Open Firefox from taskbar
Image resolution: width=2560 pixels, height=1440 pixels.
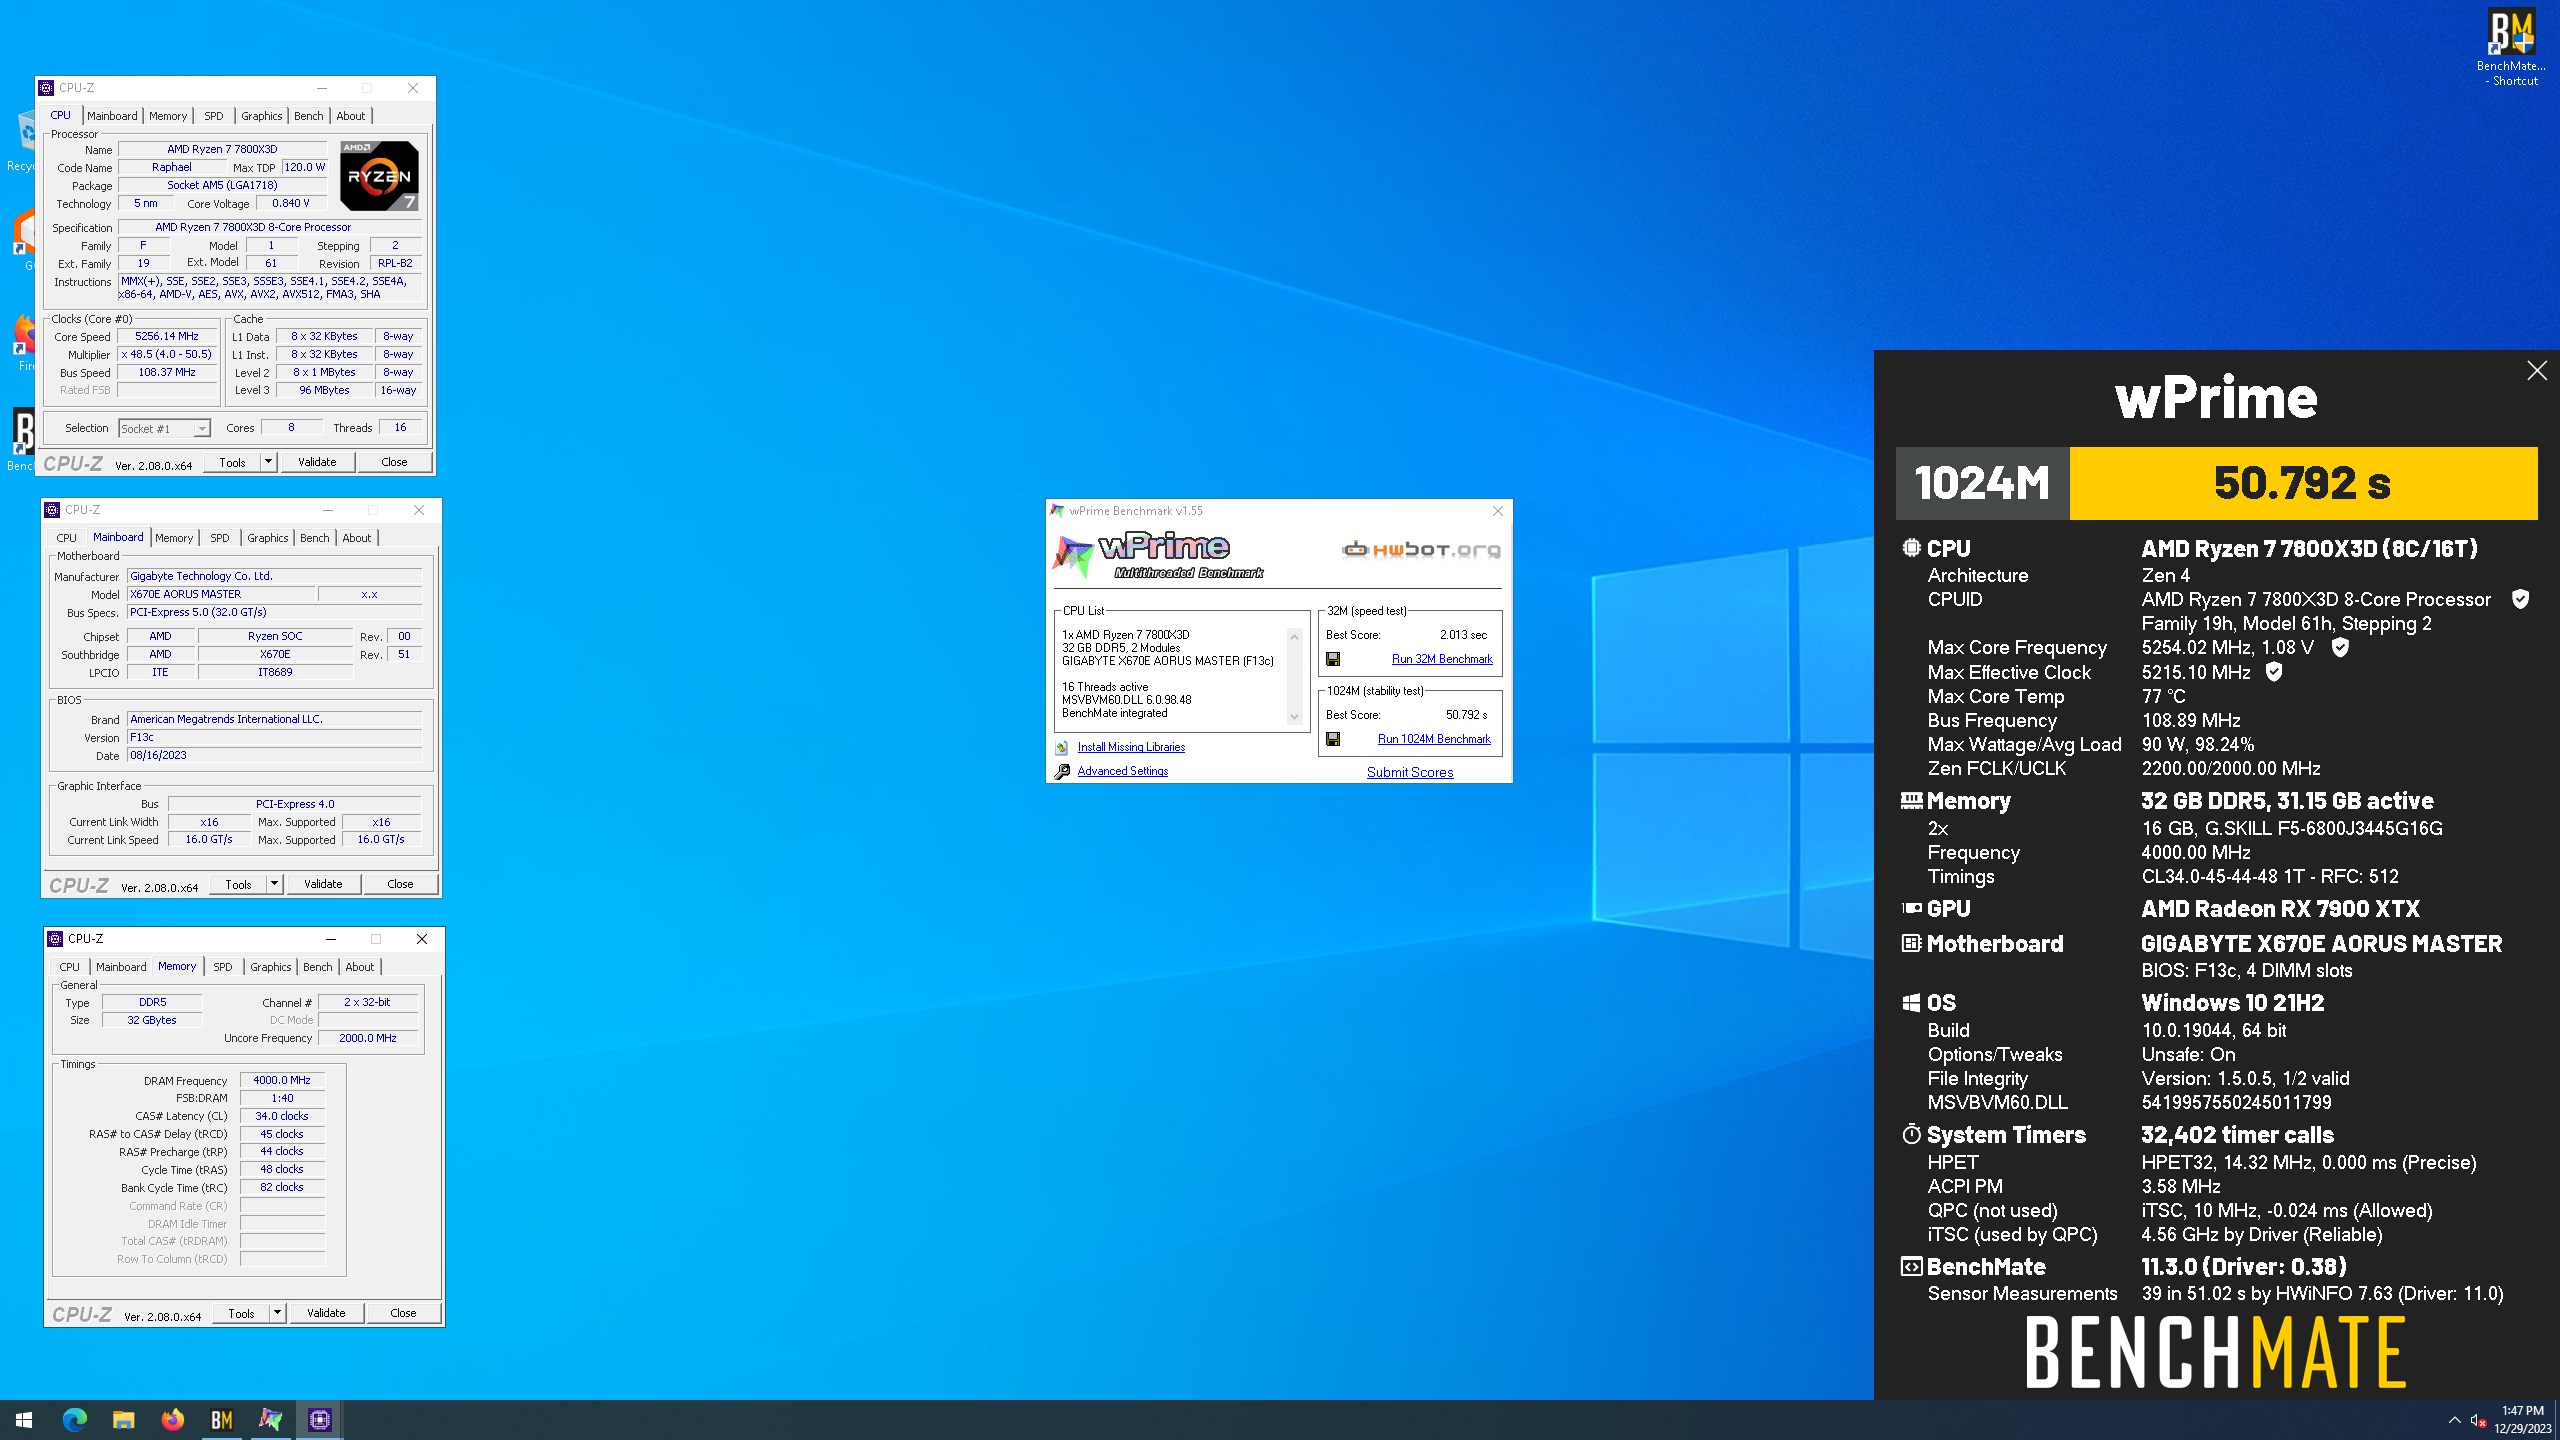[x=172, y=1419]
